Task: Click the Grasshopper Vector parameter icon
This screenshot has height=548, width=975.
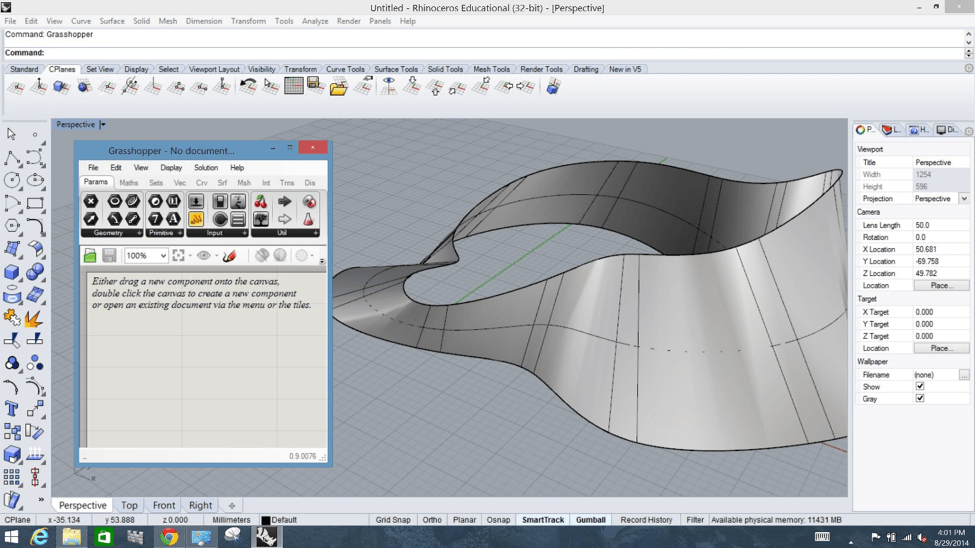Action: [91, 219]
